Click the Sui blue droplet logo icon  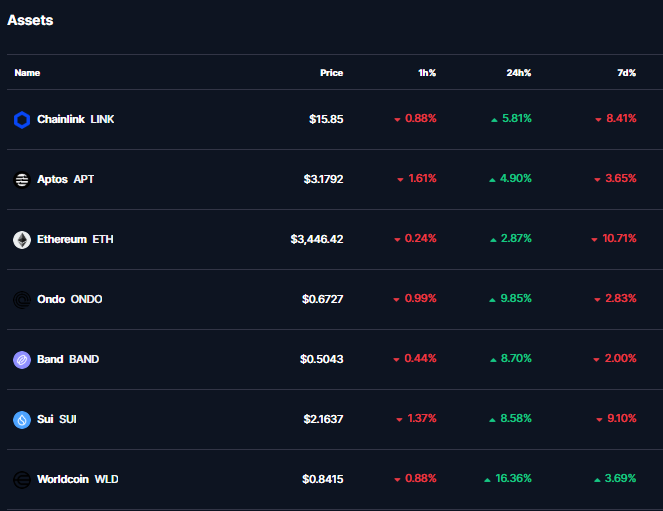[22, 420]
